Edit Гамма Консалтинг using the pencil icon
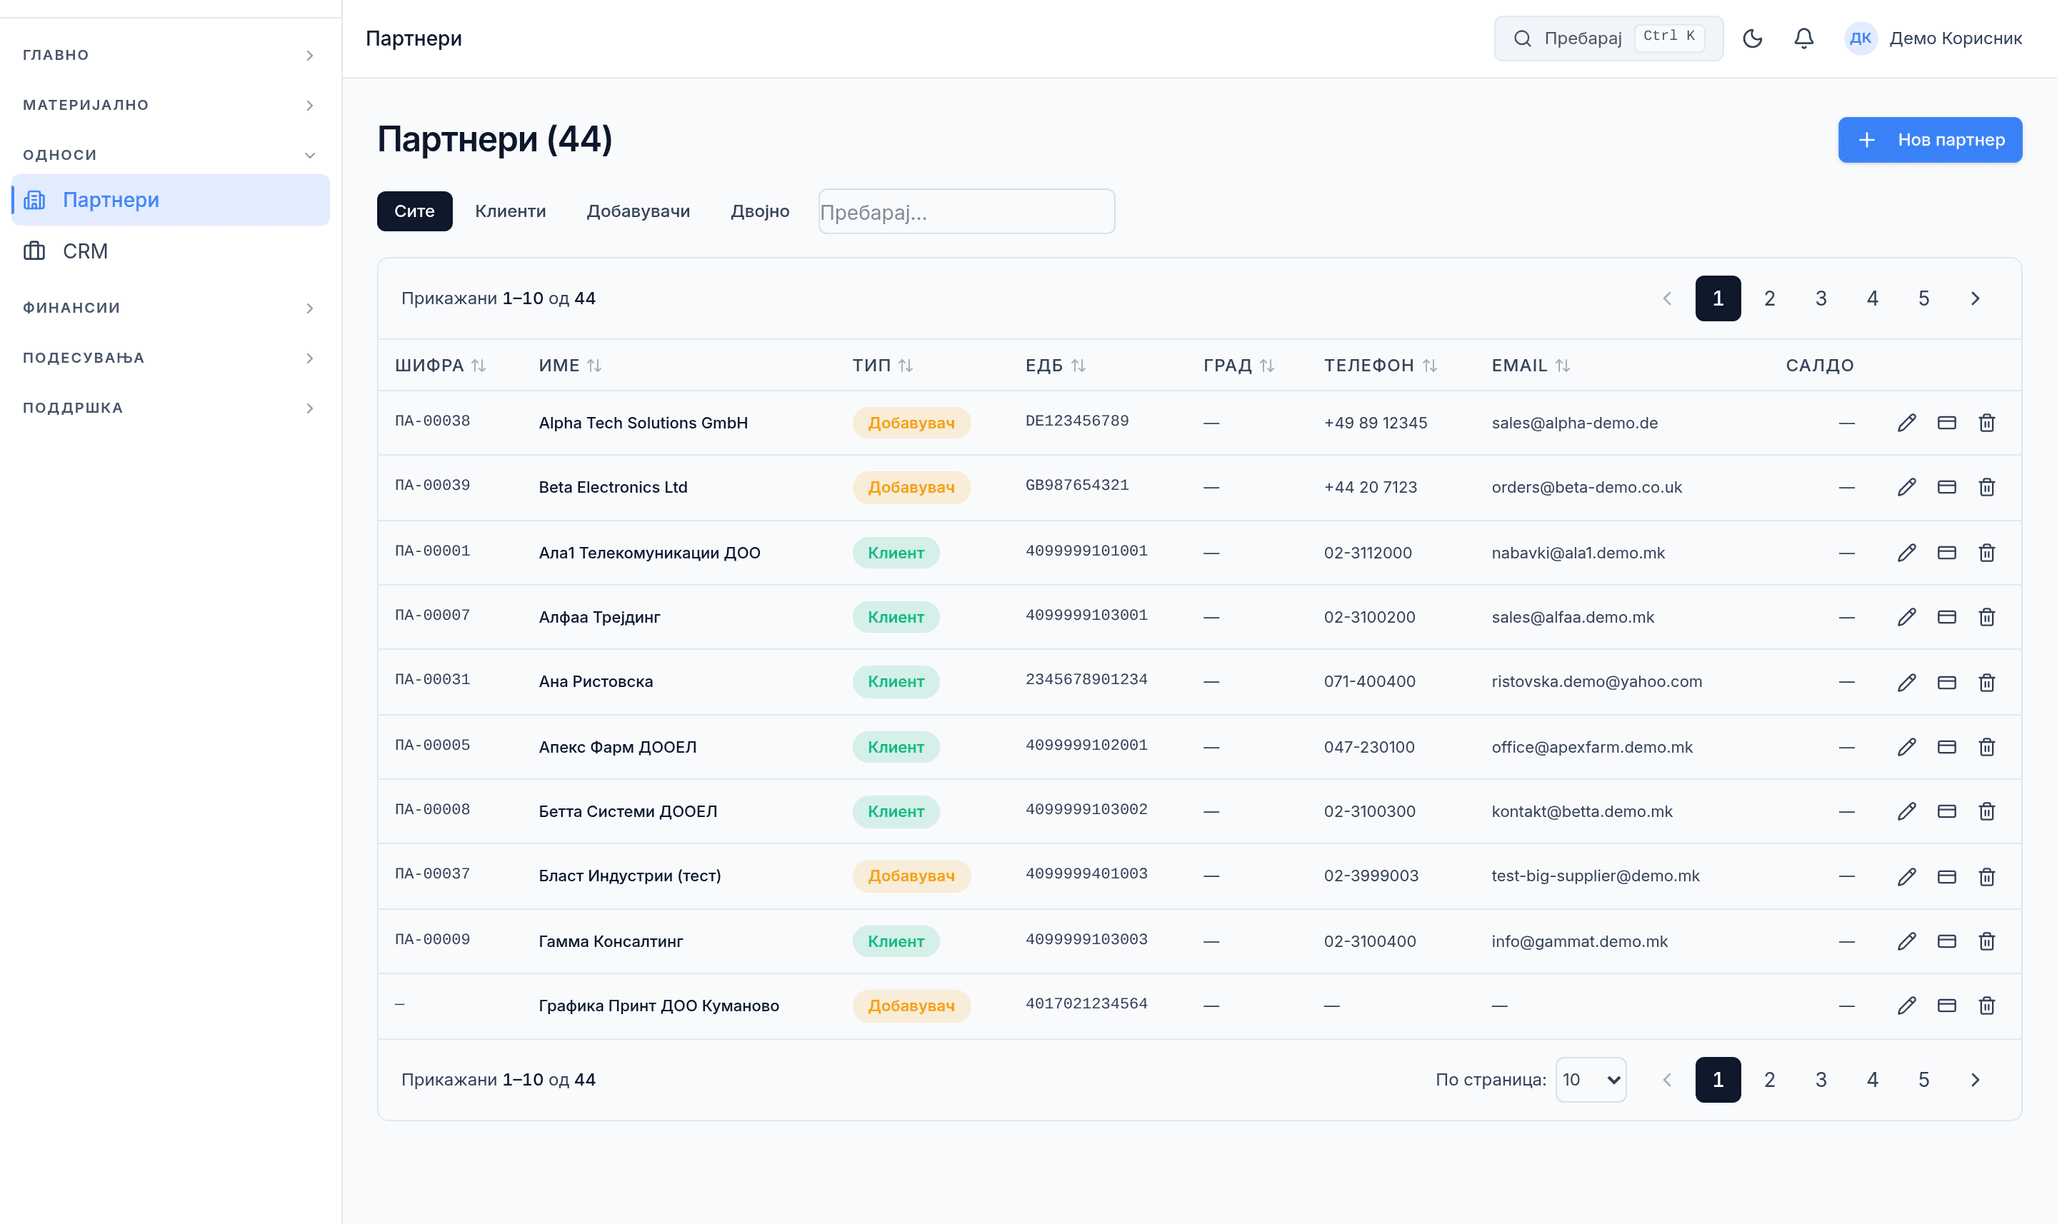Screen dimensions: 2057x1224 (x=1907, y=941)
